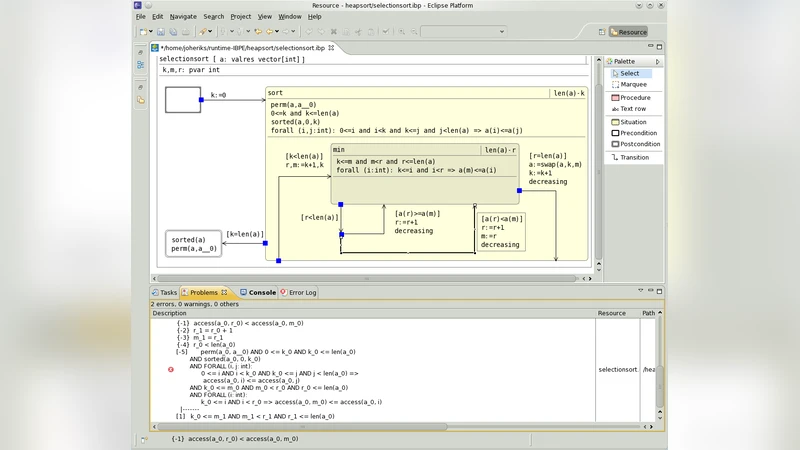Open the Problems view menu dropdown arrow
800x450 pixels.
(x=641, y=292)
